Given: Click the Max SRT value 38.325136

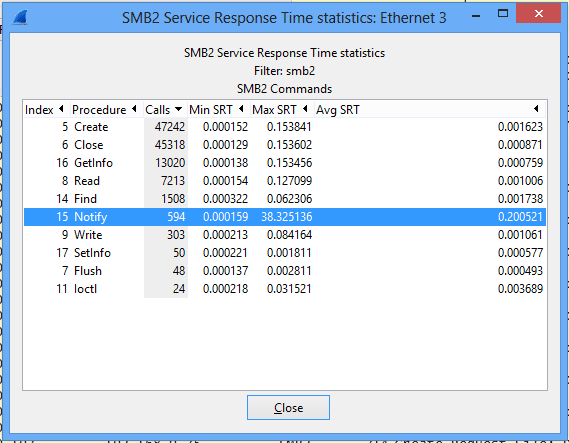Looking at the screenshot, I should coord(287,217).
